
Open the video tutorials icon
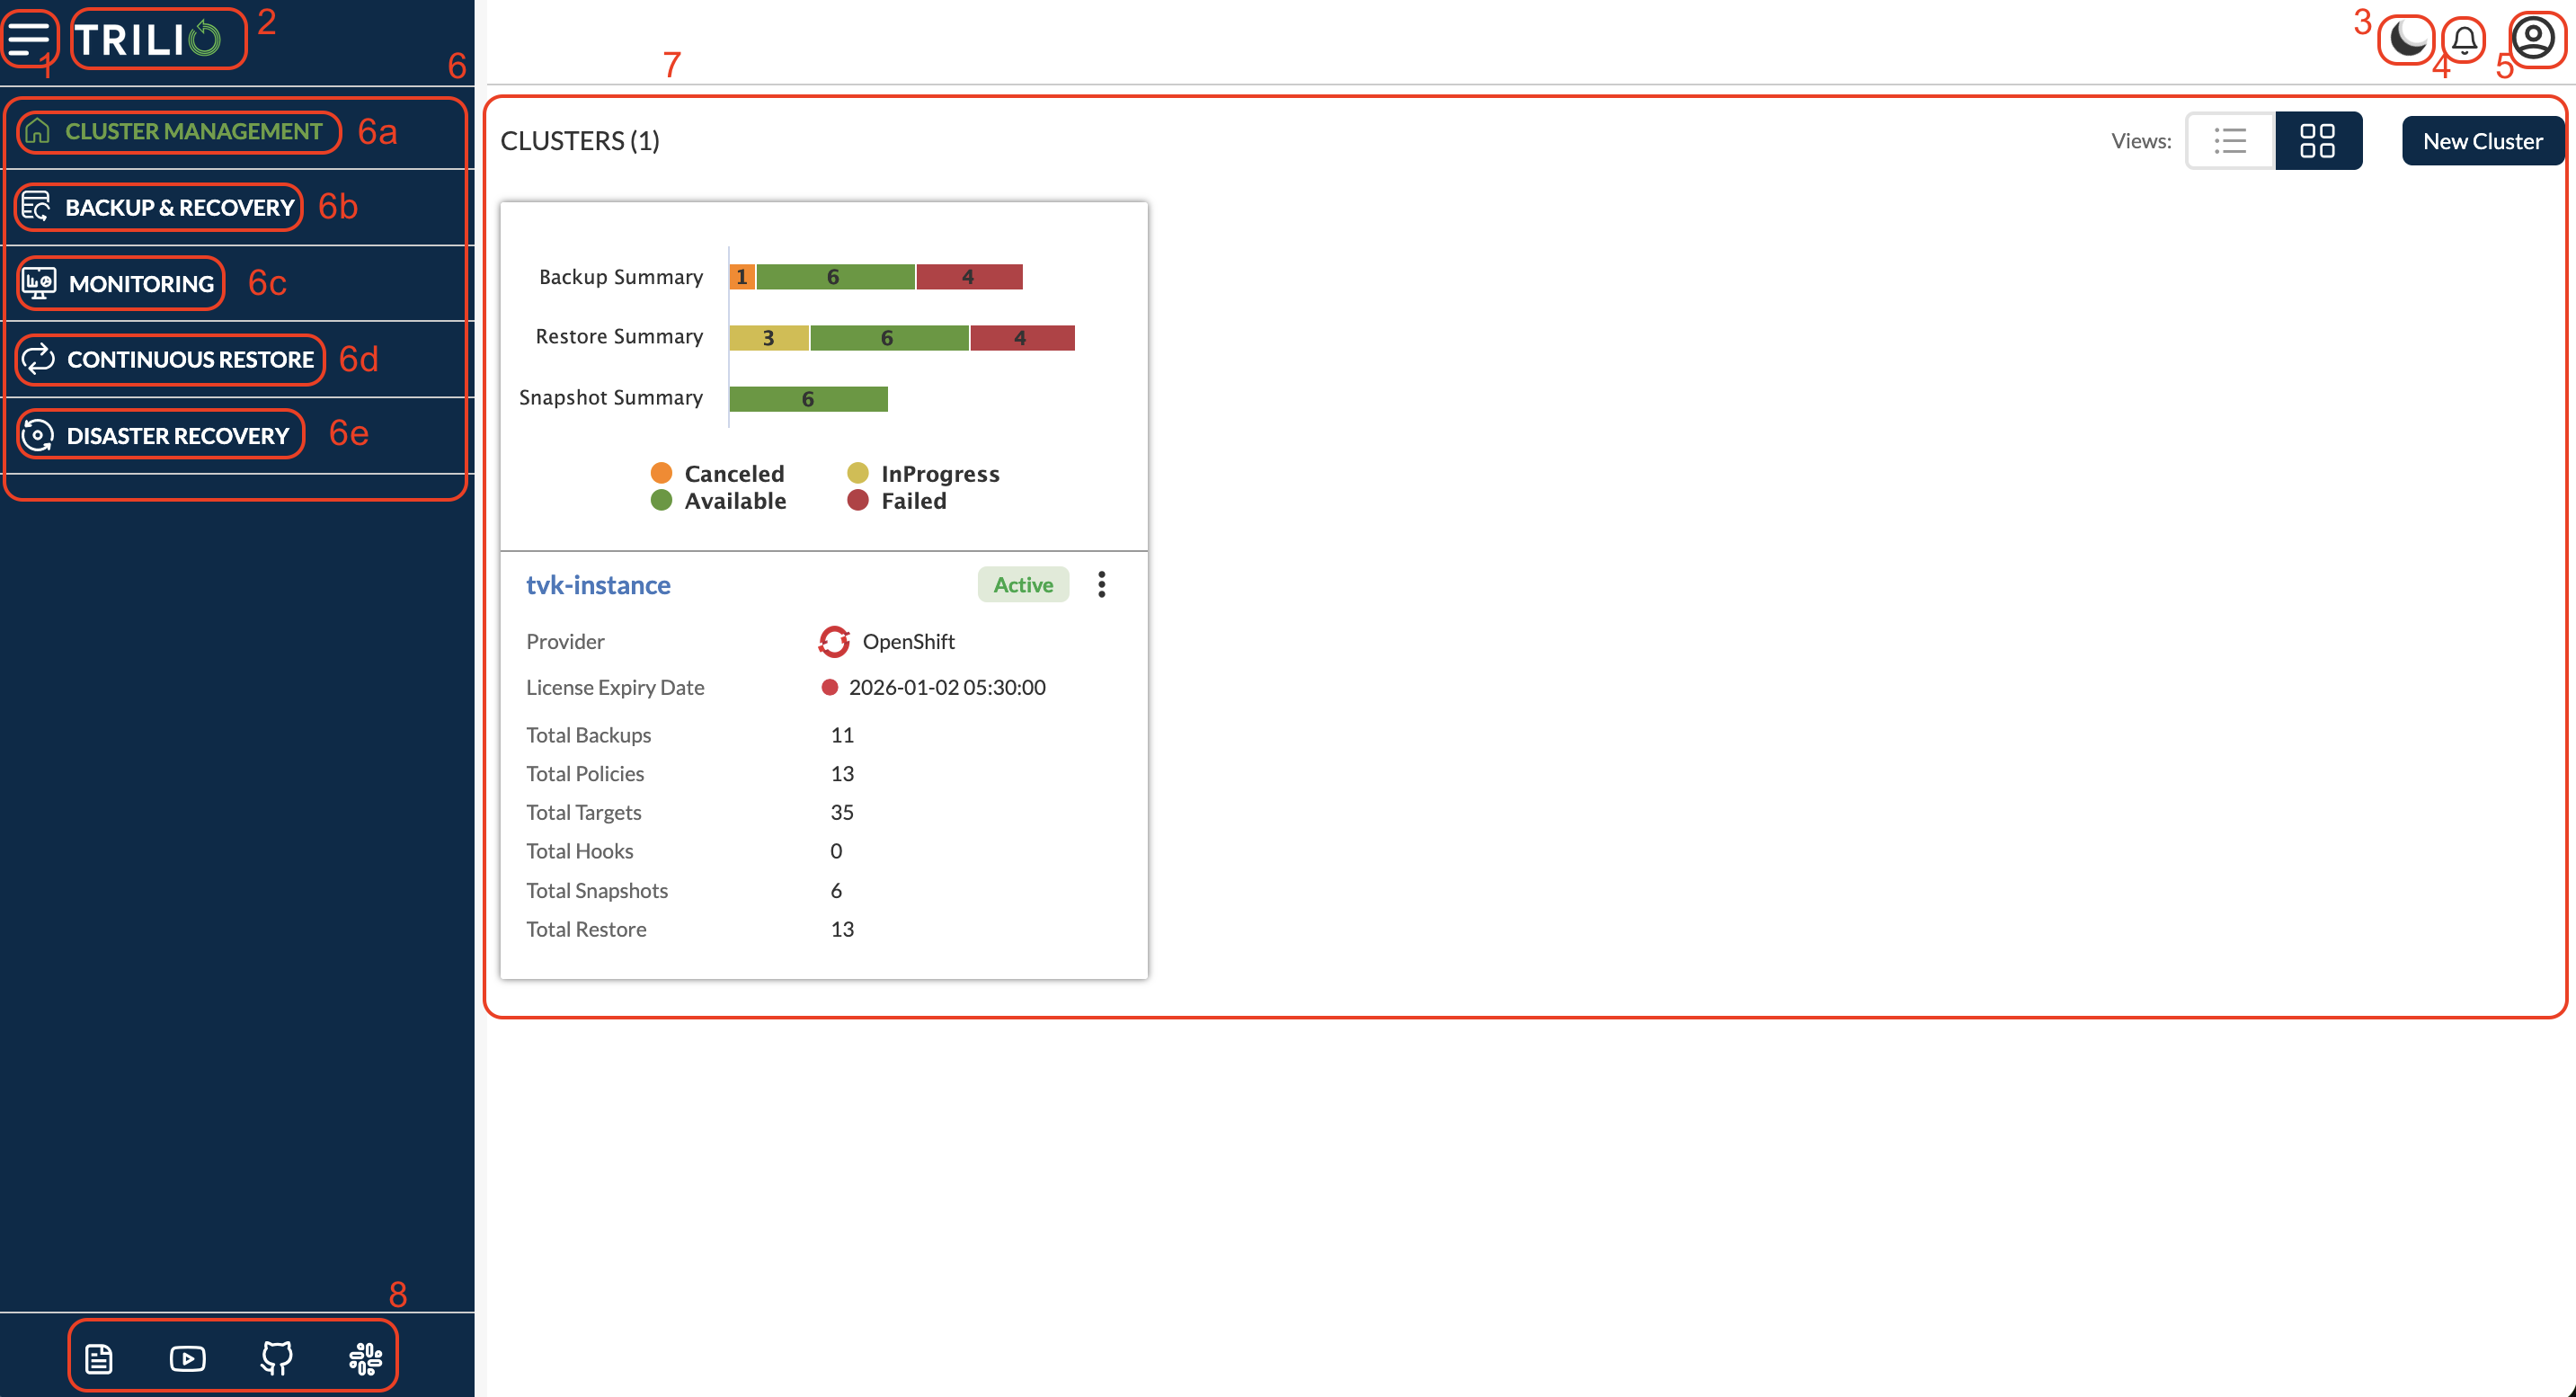coord(187,1358)
